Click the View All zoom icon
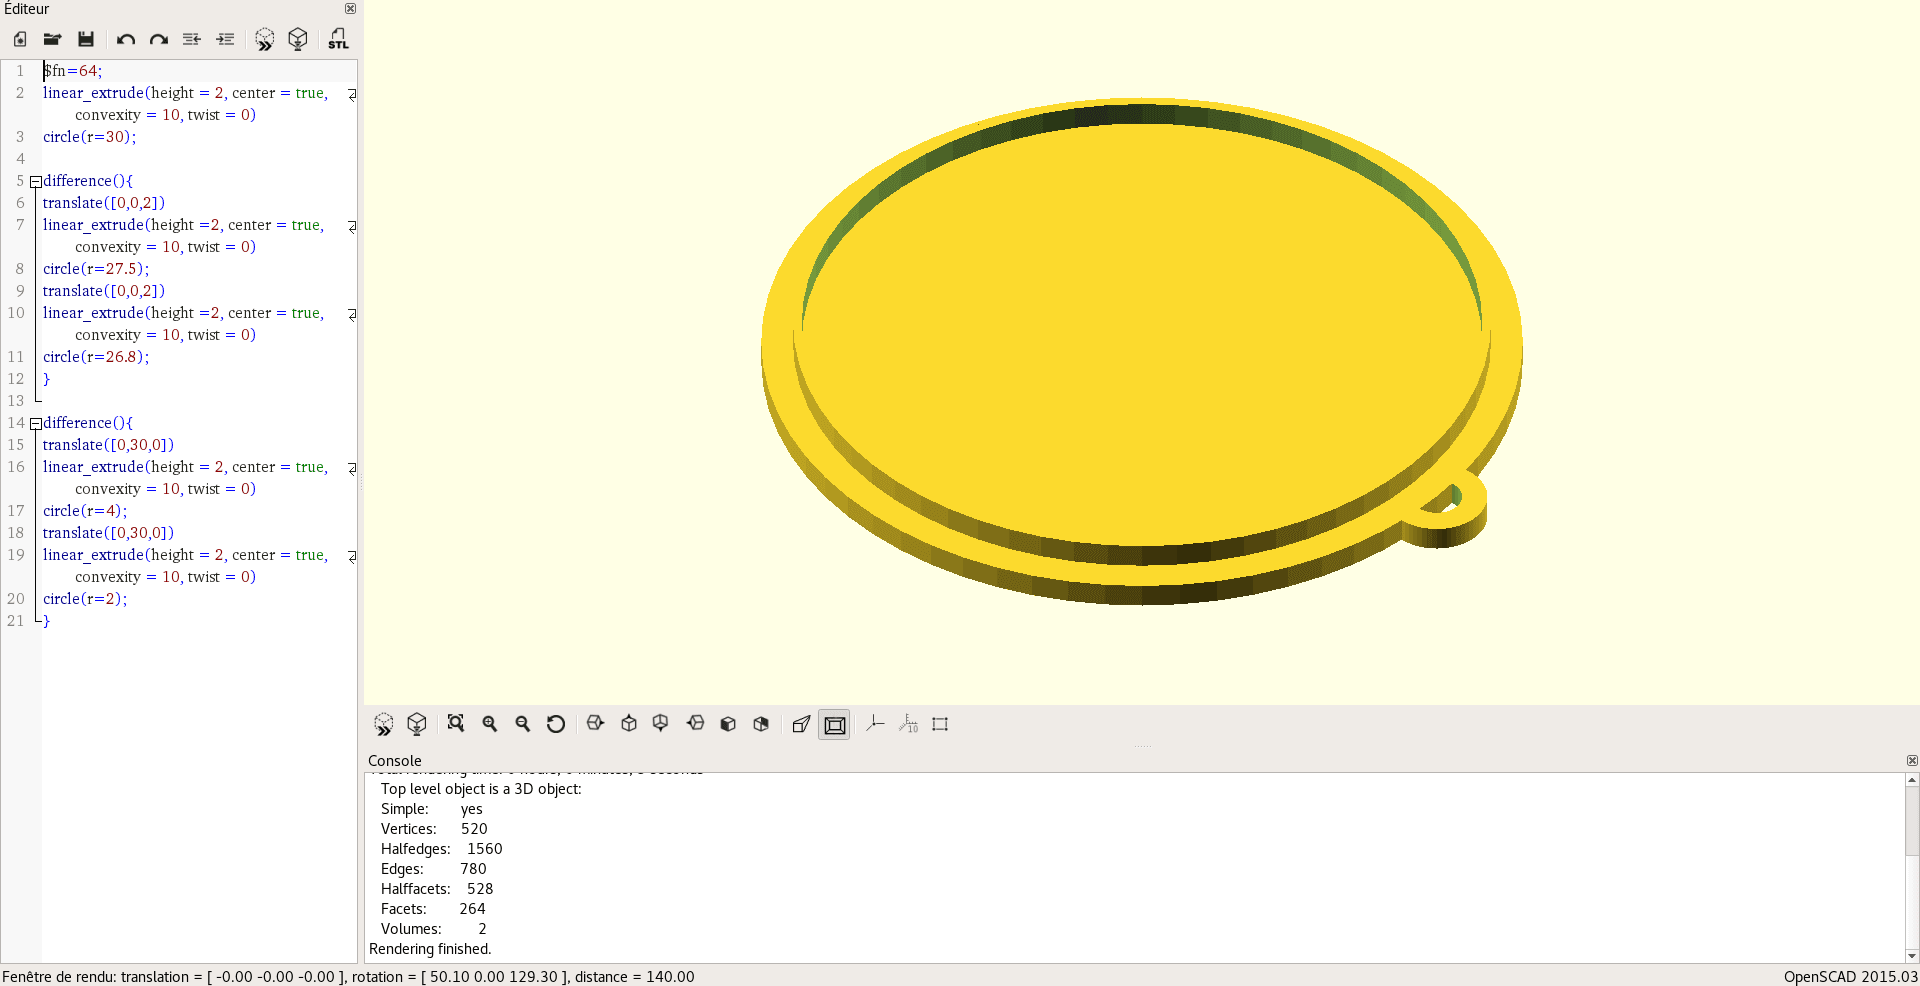The width and height of the screenshot is (1920, 986). click(x=456, y=724)
